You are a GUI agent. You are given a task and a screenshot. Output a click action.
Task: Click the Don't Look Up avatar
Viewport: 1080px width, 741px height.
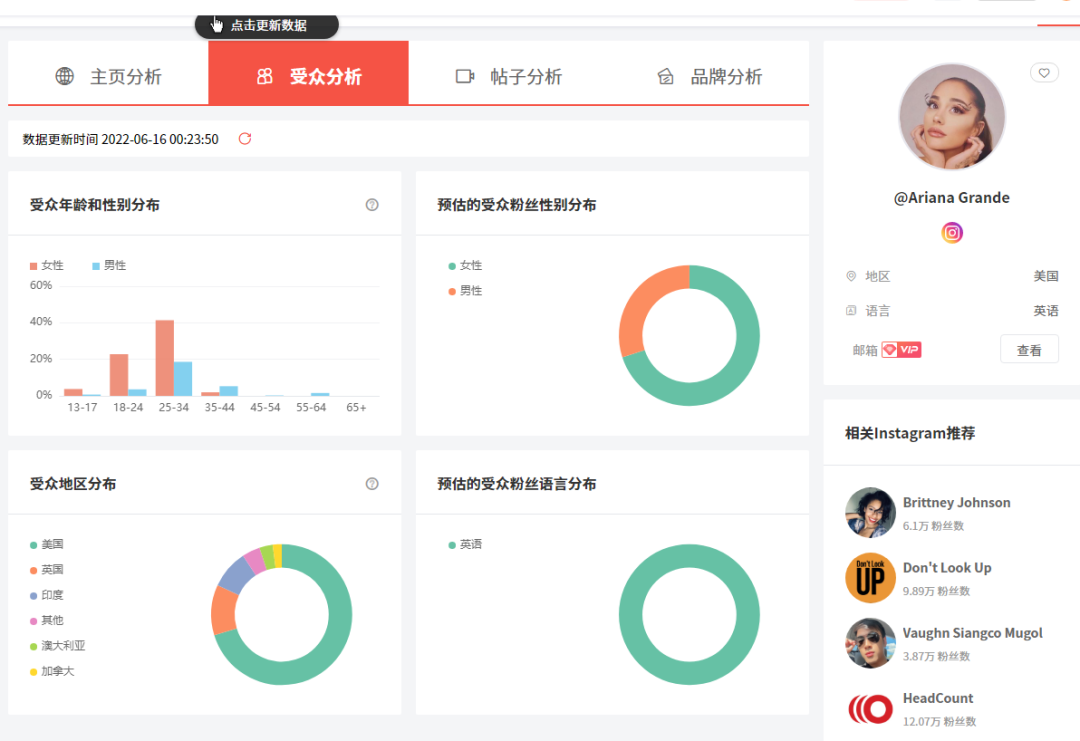[871, 578]
